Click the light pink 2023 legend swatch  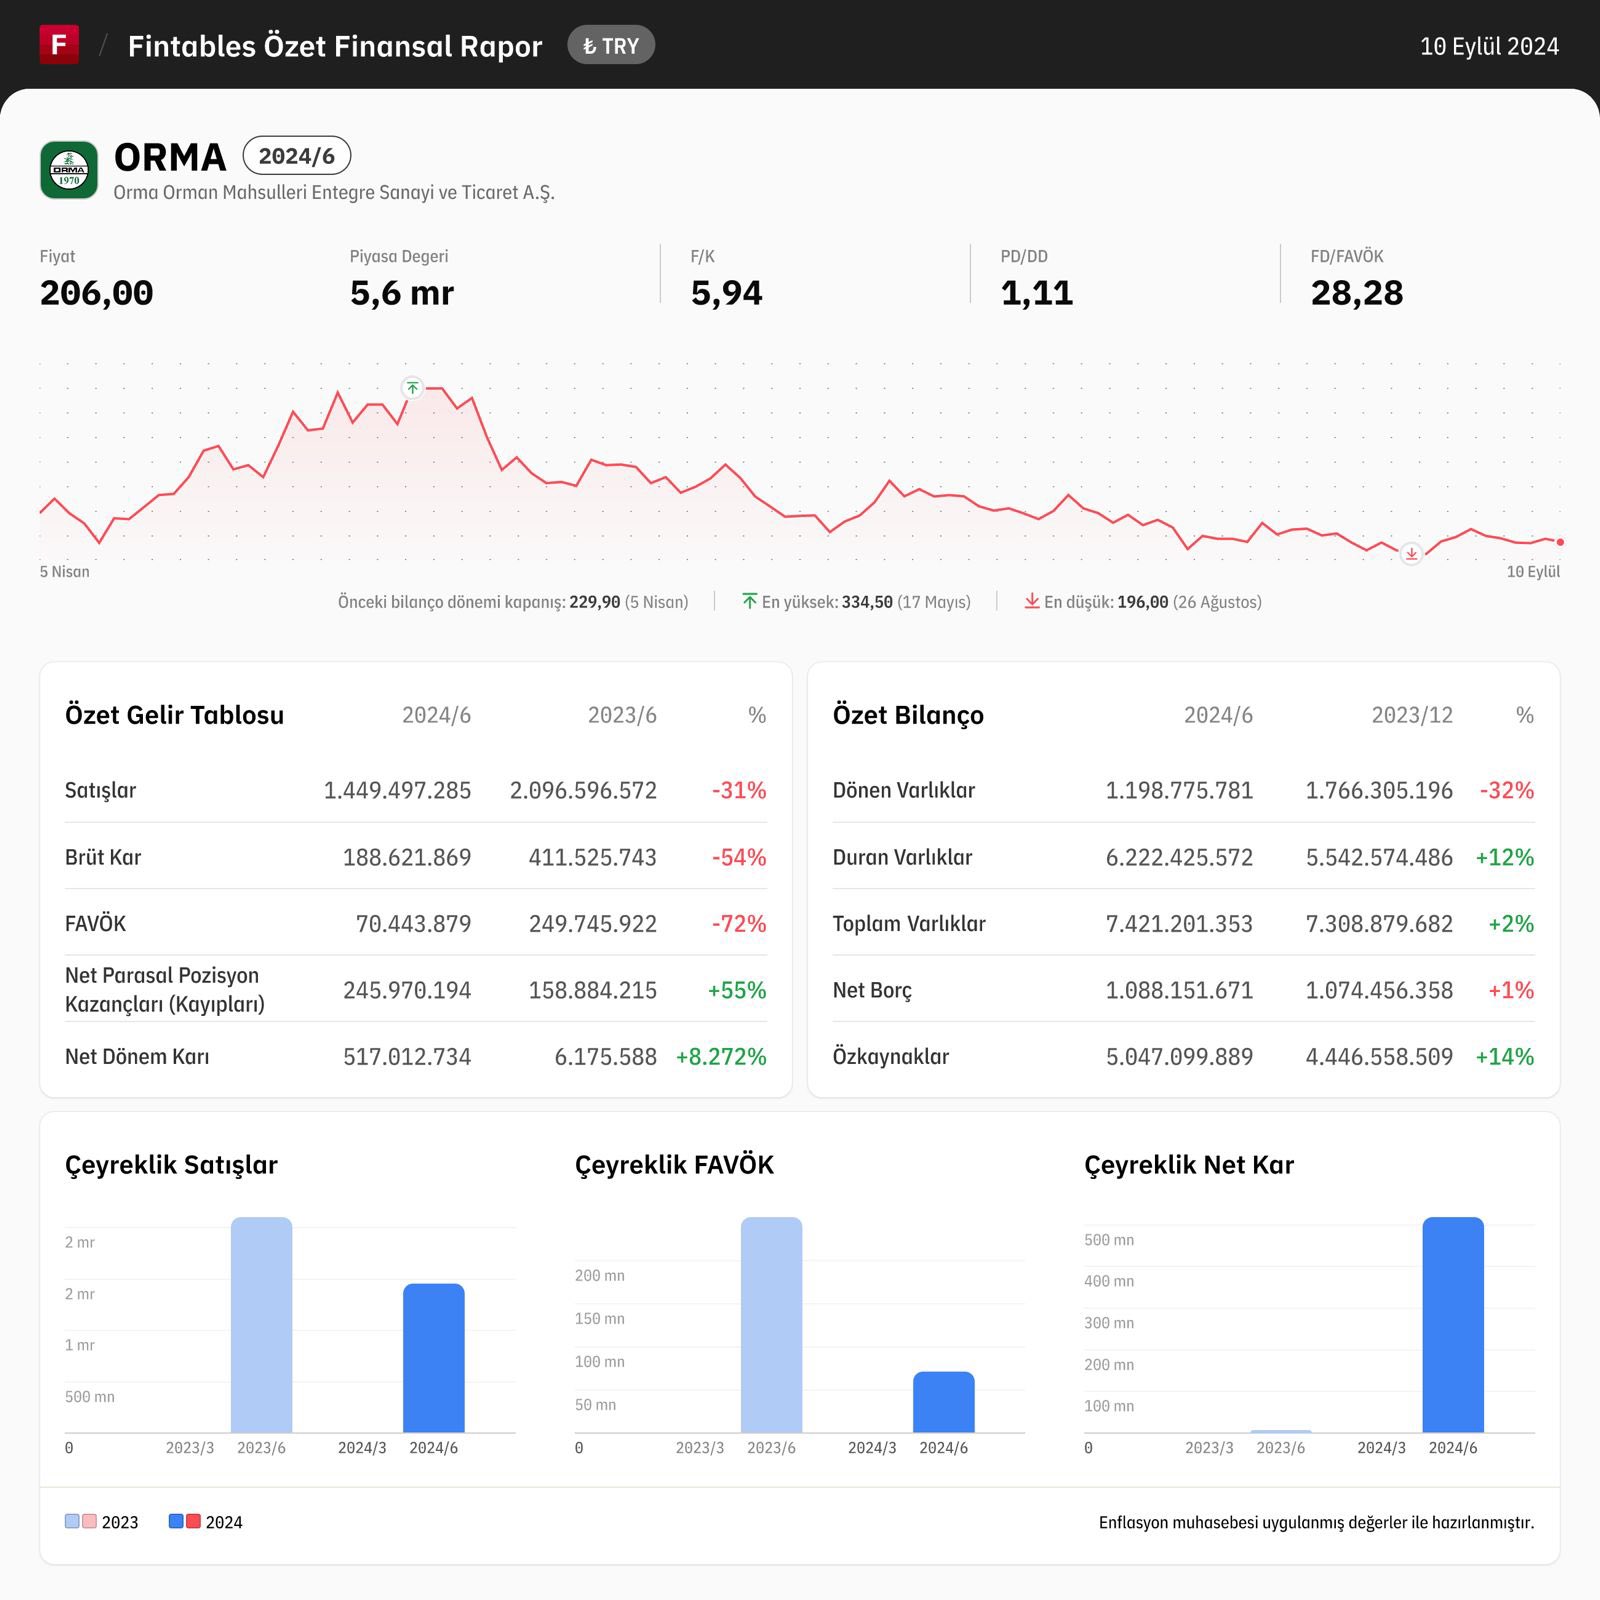89,1521
